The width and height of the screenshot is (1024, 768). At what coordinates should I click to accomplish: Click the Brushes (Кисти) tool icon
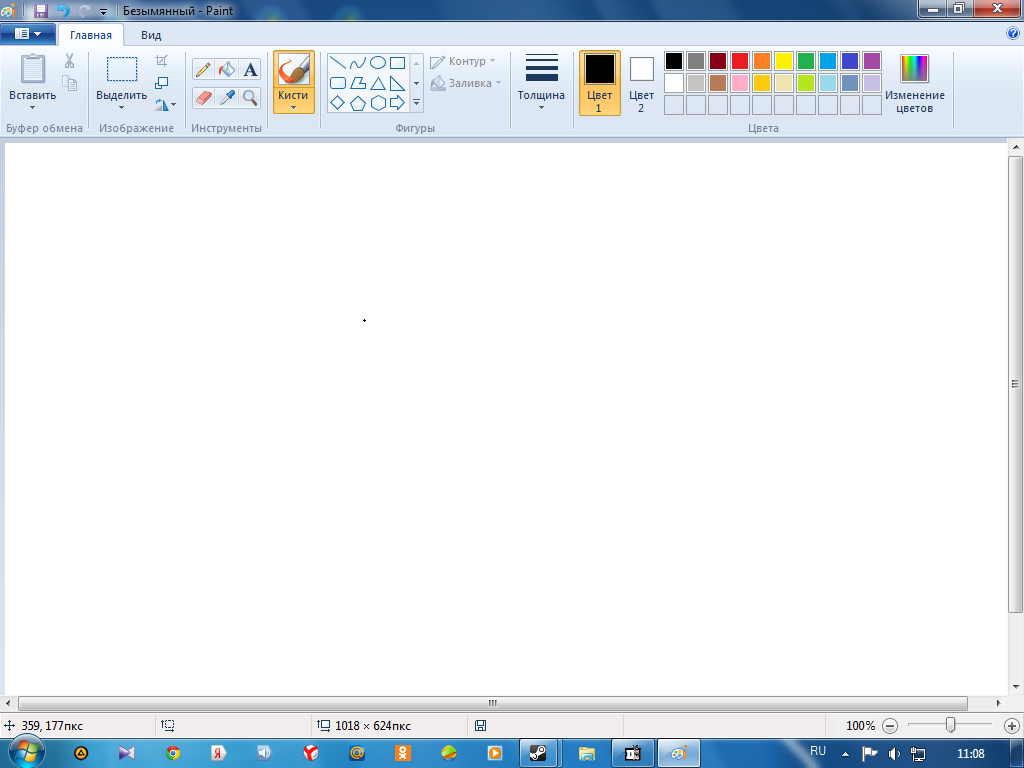coord(293,69)
